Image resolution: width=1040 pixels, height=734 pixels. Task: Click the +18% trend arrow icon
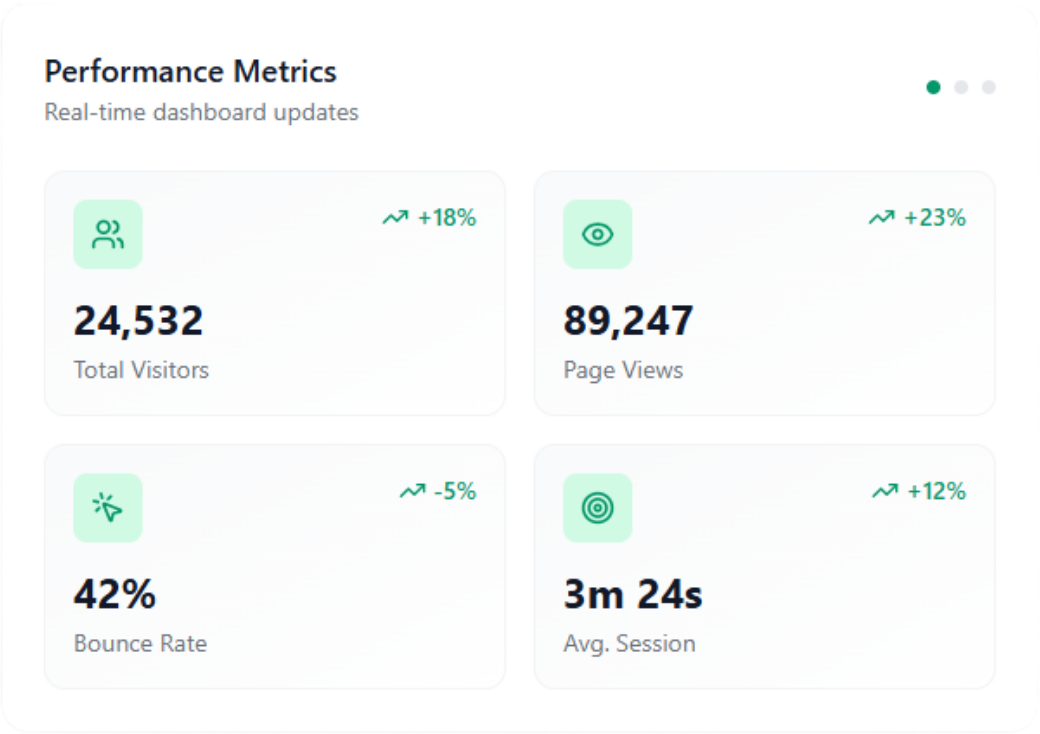tap(397, 217)
